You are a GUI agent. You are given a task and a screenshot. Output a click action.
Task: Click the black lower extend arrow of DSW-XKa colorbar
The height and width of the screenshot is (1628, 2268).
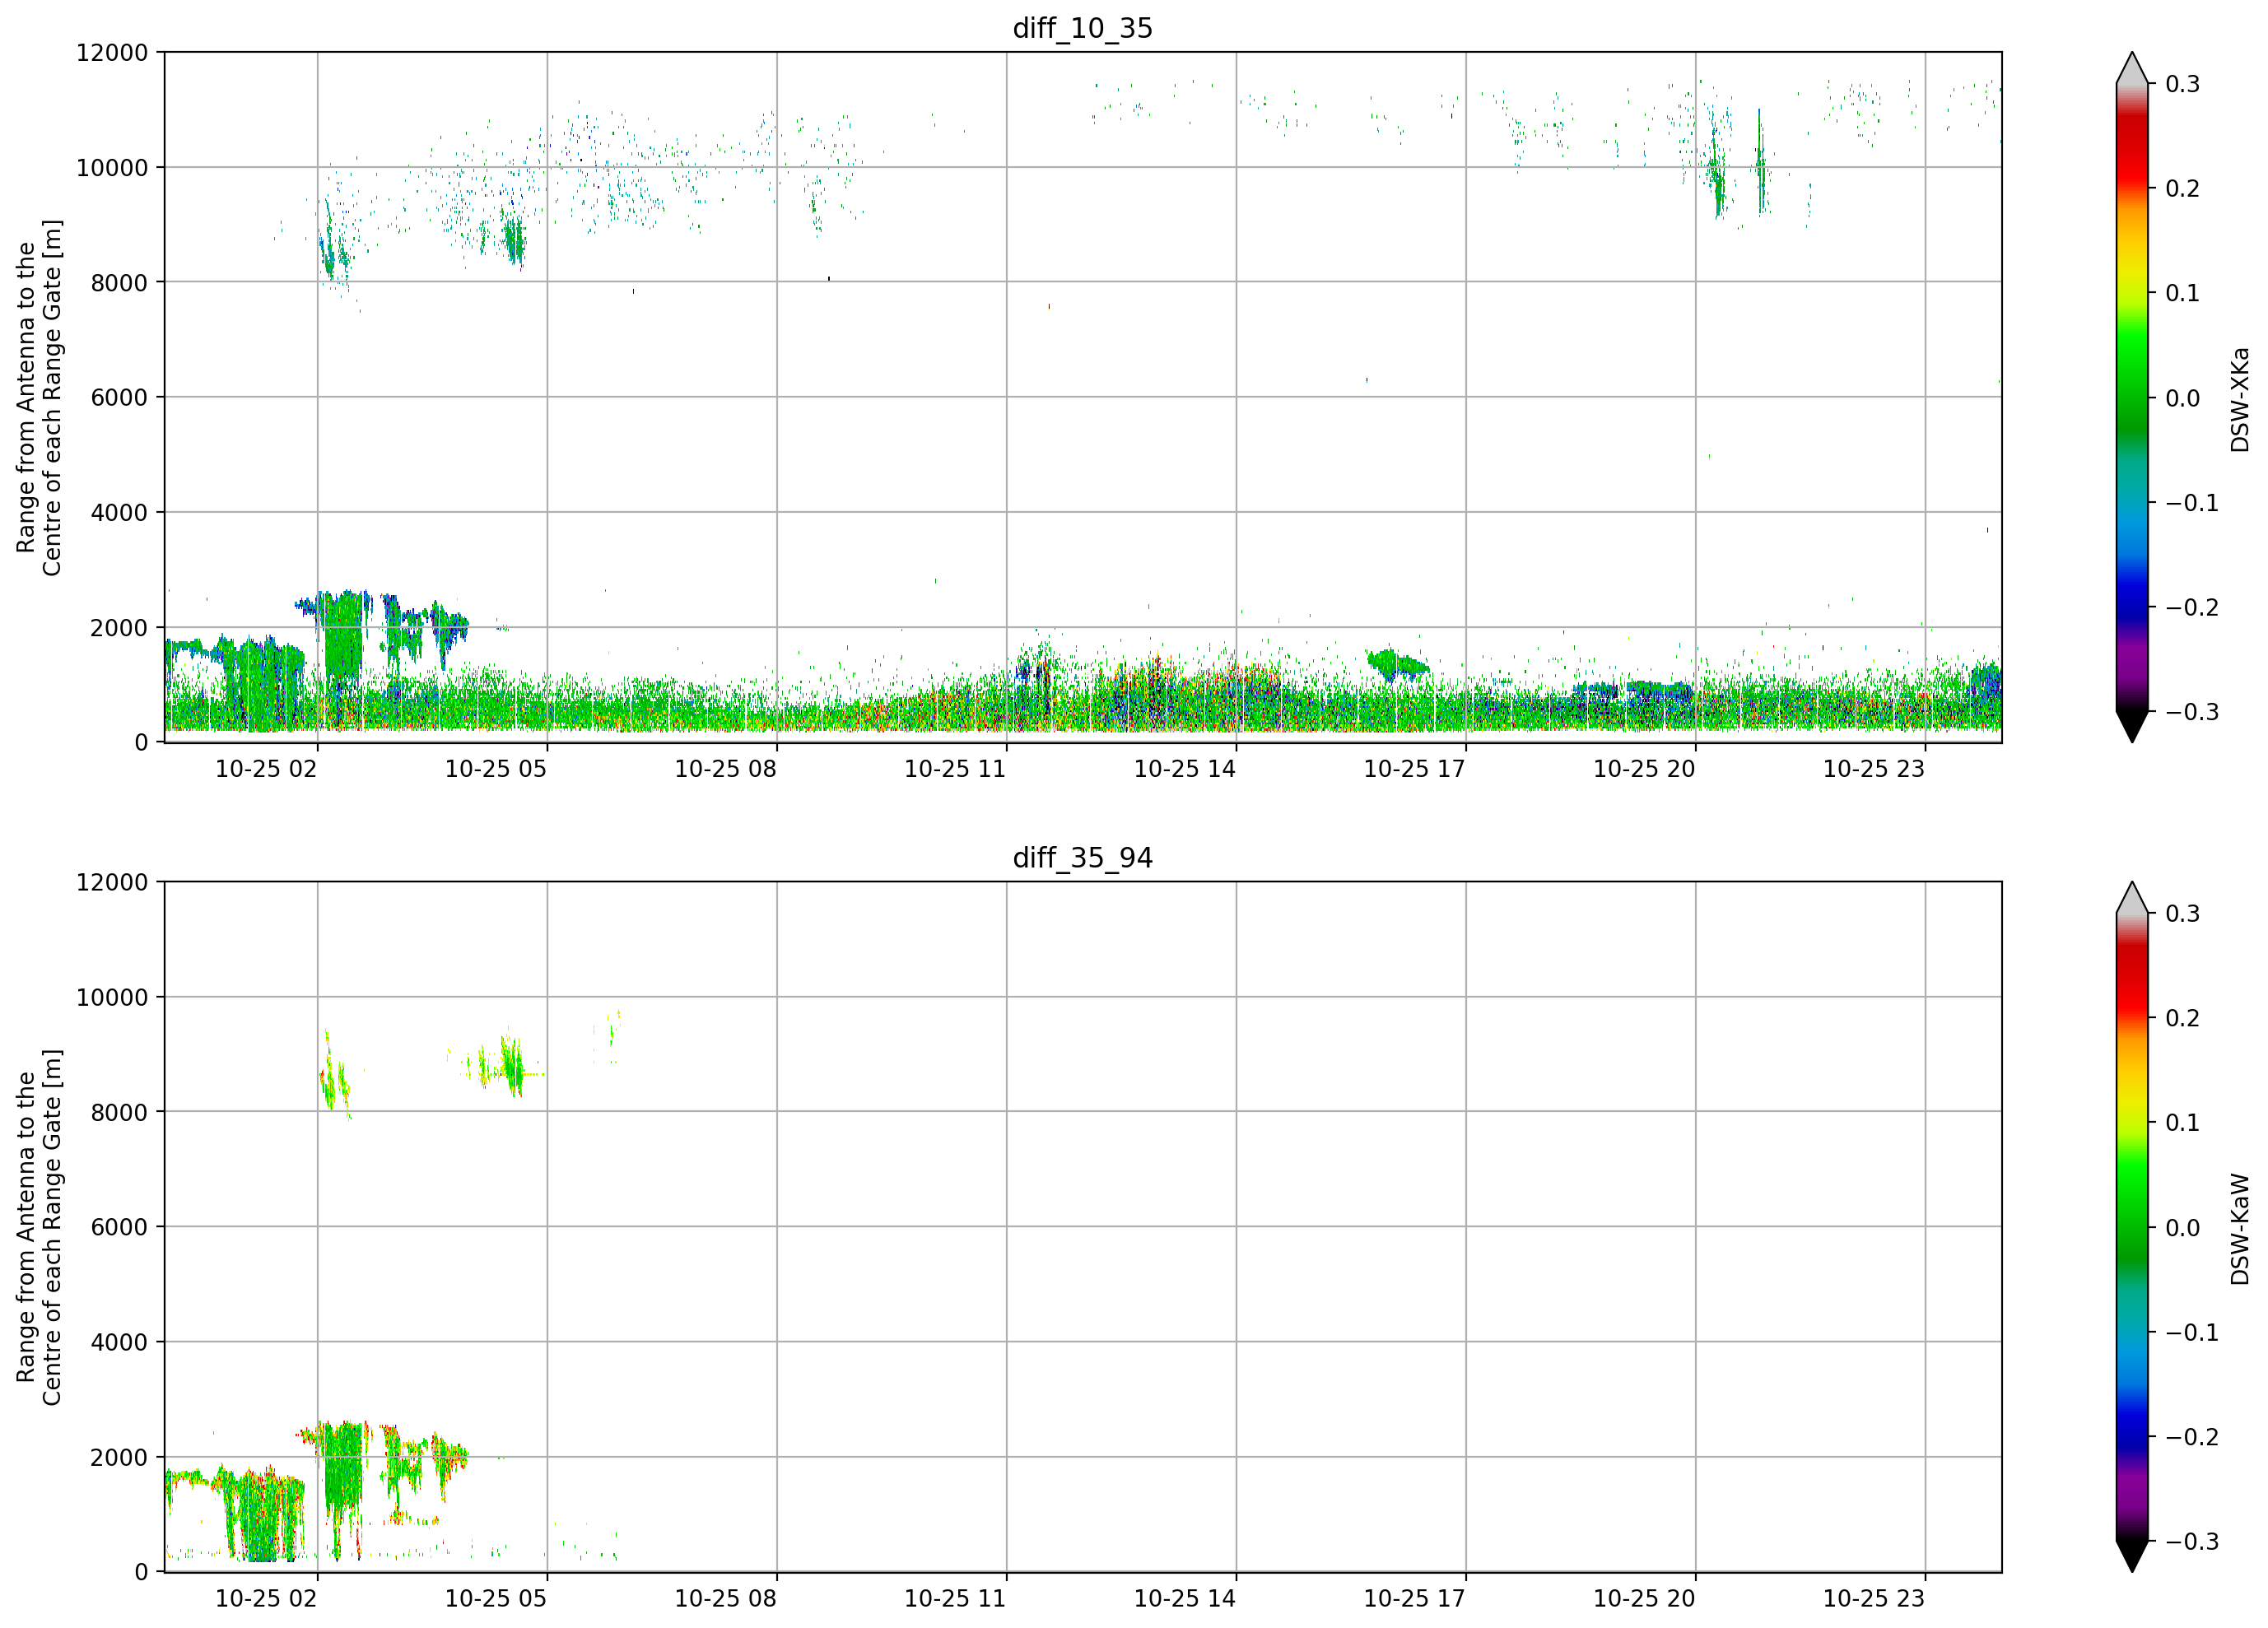2132,724
